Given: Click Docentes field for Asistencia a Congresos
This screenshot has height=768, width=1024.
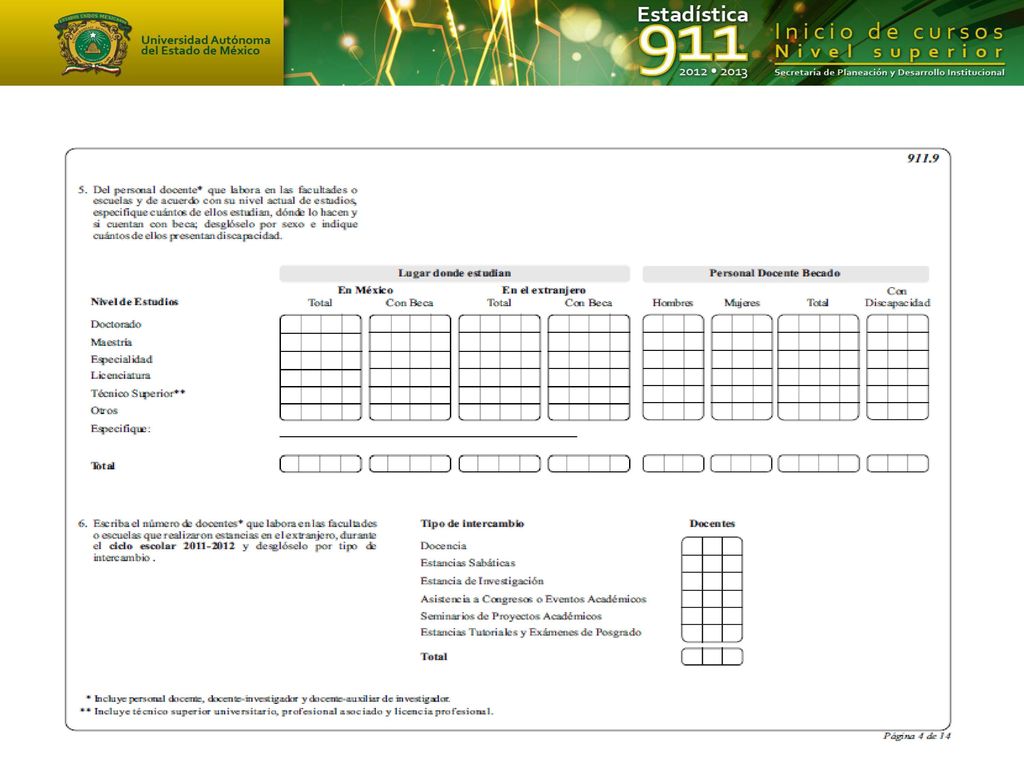Looking at the screenshot, I should [x=712, y=599].
